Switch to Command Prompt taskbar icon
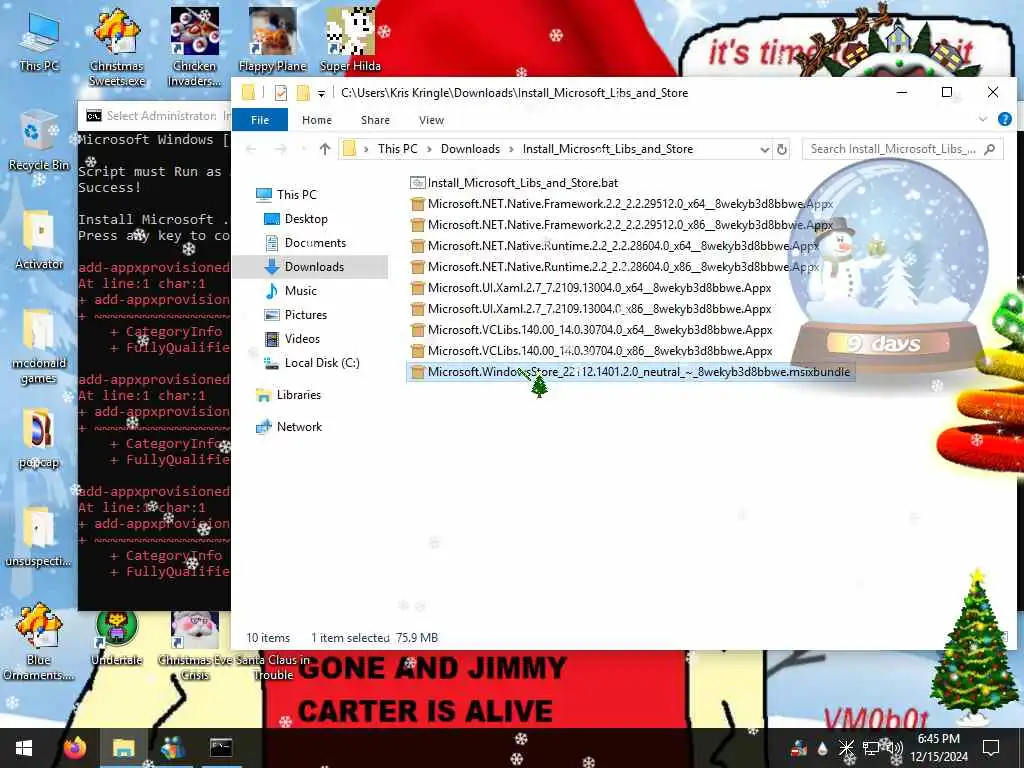Screen dimensions: 1024x768 click(221, 748)
